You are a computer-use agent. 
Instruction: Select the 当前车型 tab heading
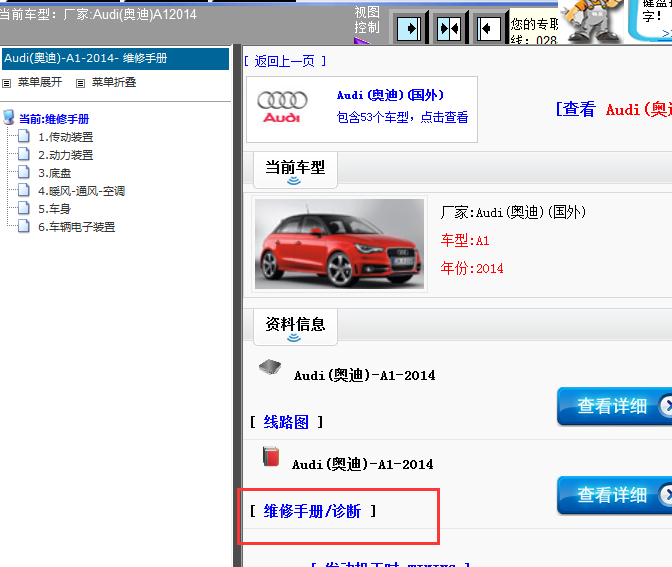295,168
